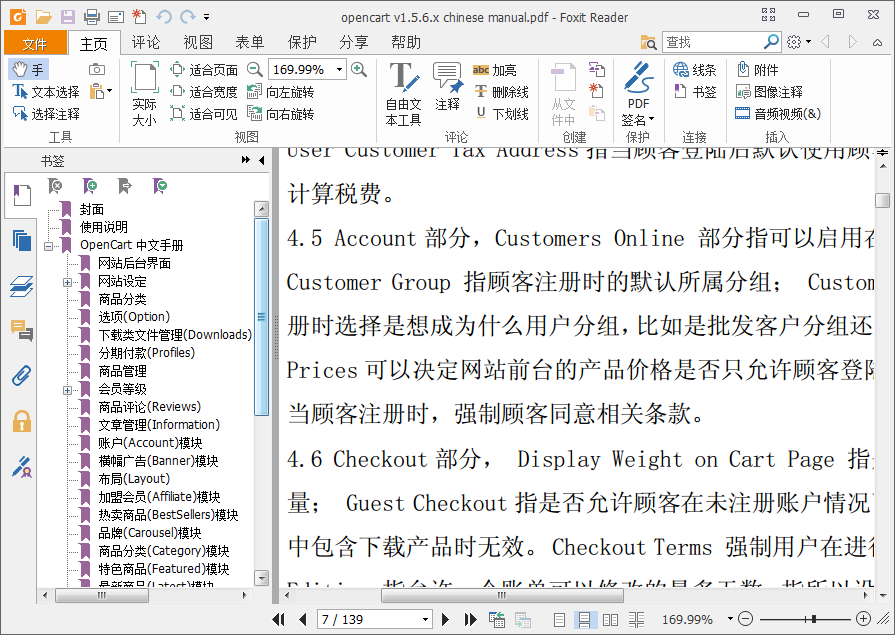Viewport: 895px width, 635px height.
Task: Activate the 选择注释 annotation select tool
Action: point(46,114)
